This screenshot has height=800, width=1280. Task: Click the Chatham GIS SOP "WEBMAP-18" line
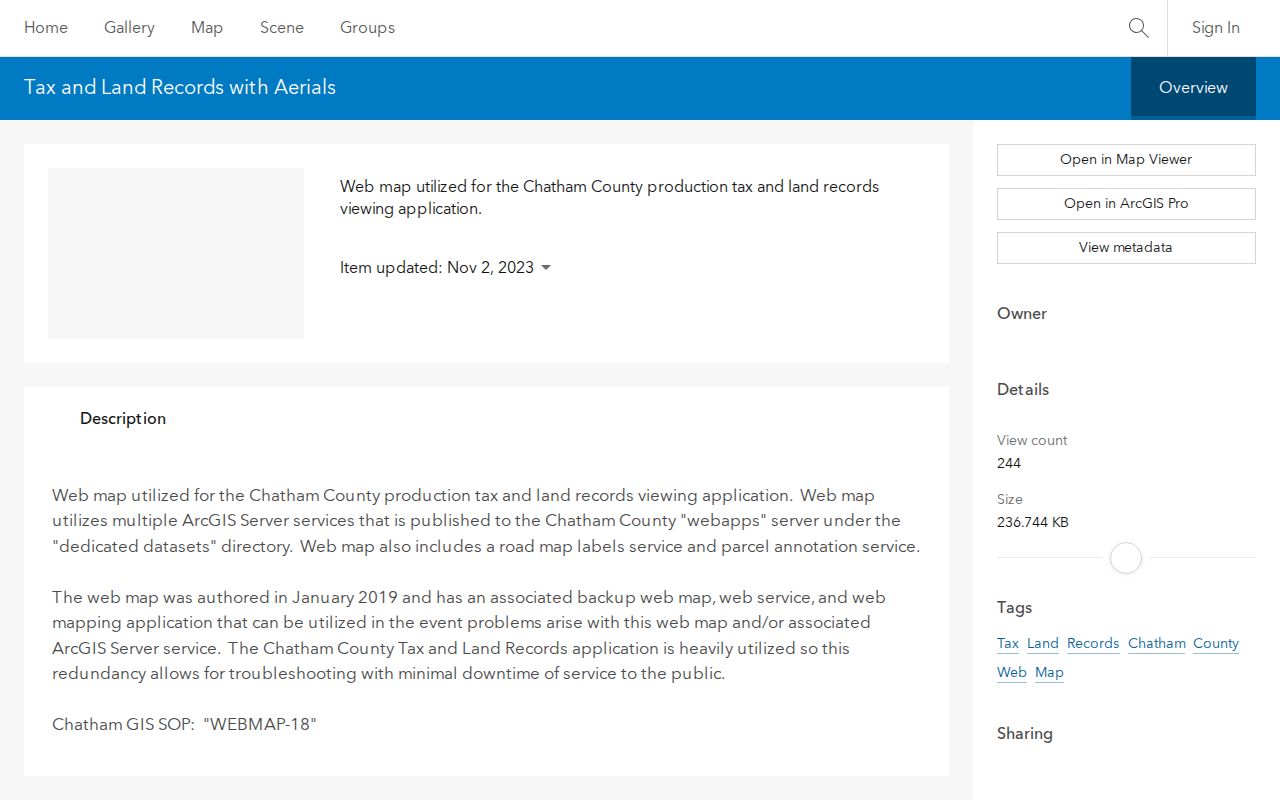coord(184,725)
